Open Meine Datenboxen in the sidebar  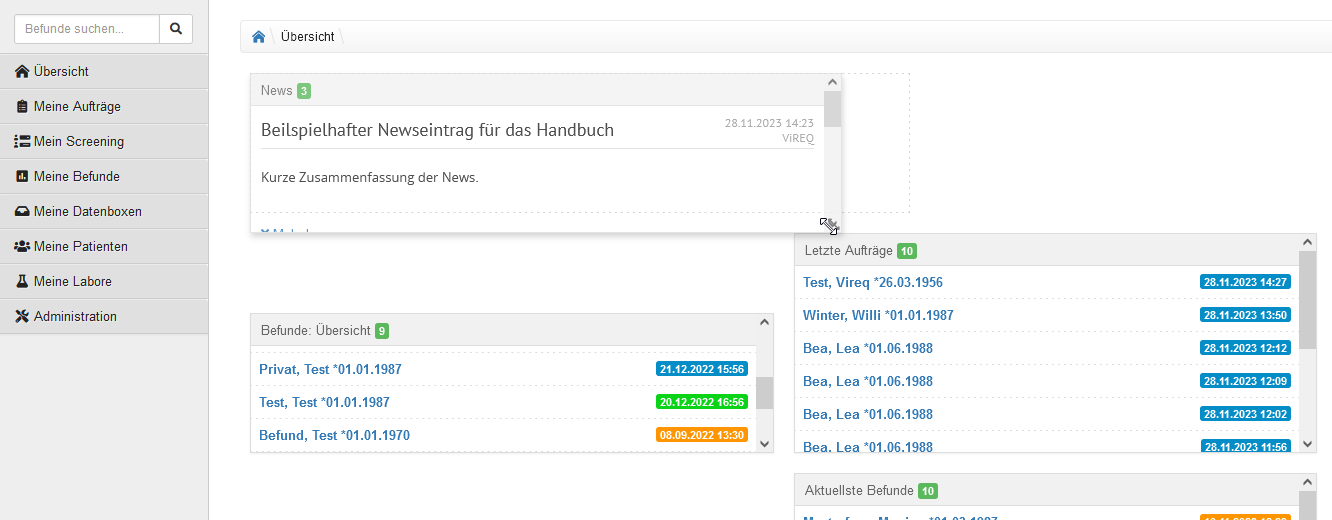[104, 211]
